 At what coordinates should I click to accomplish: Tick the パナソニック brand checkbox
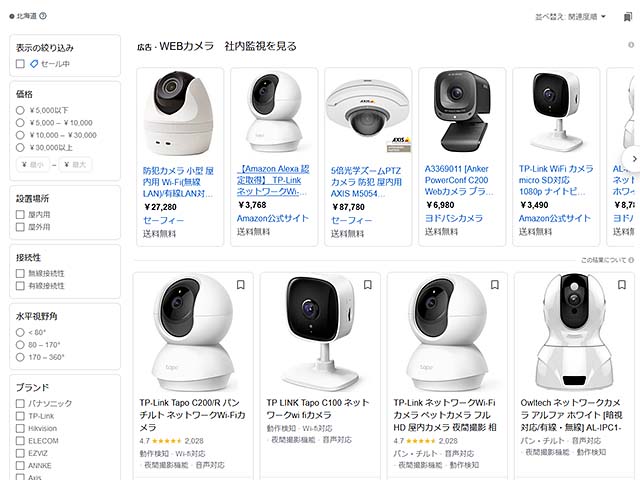[20, 403]
